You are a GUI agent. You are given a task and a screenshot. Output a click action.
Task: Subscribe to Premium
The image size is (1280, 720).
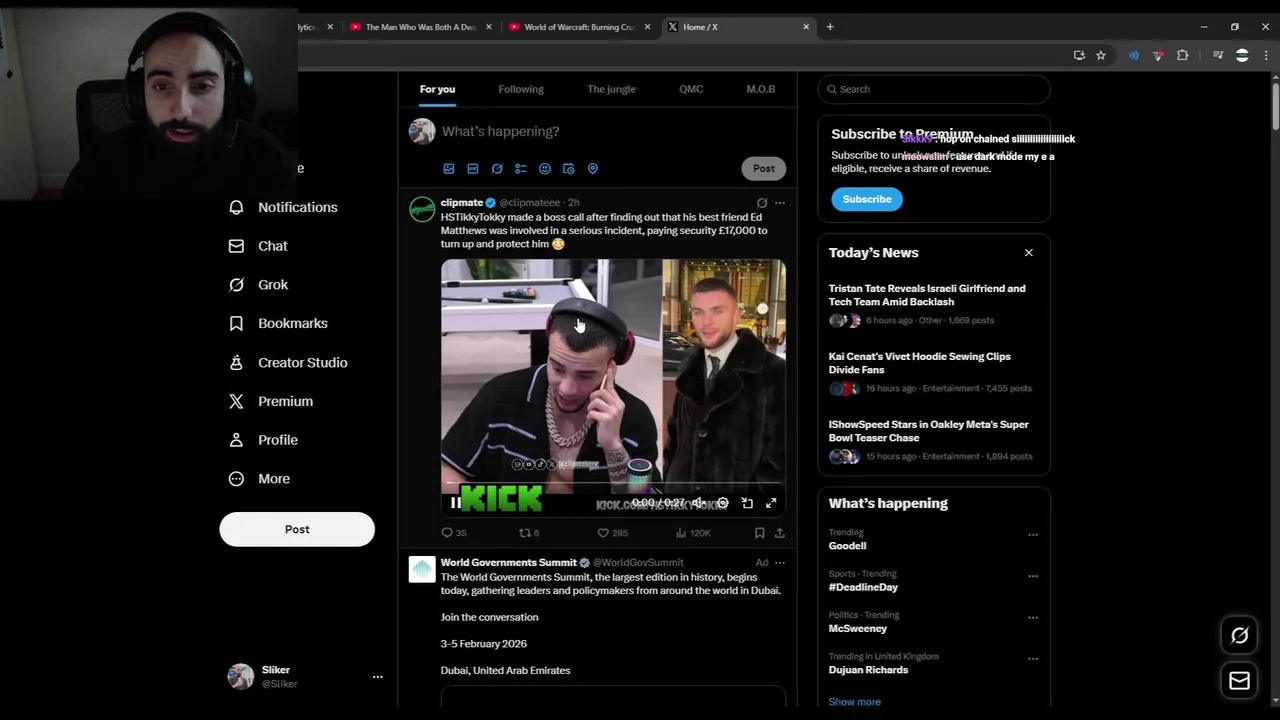click(x=867, y=199)
